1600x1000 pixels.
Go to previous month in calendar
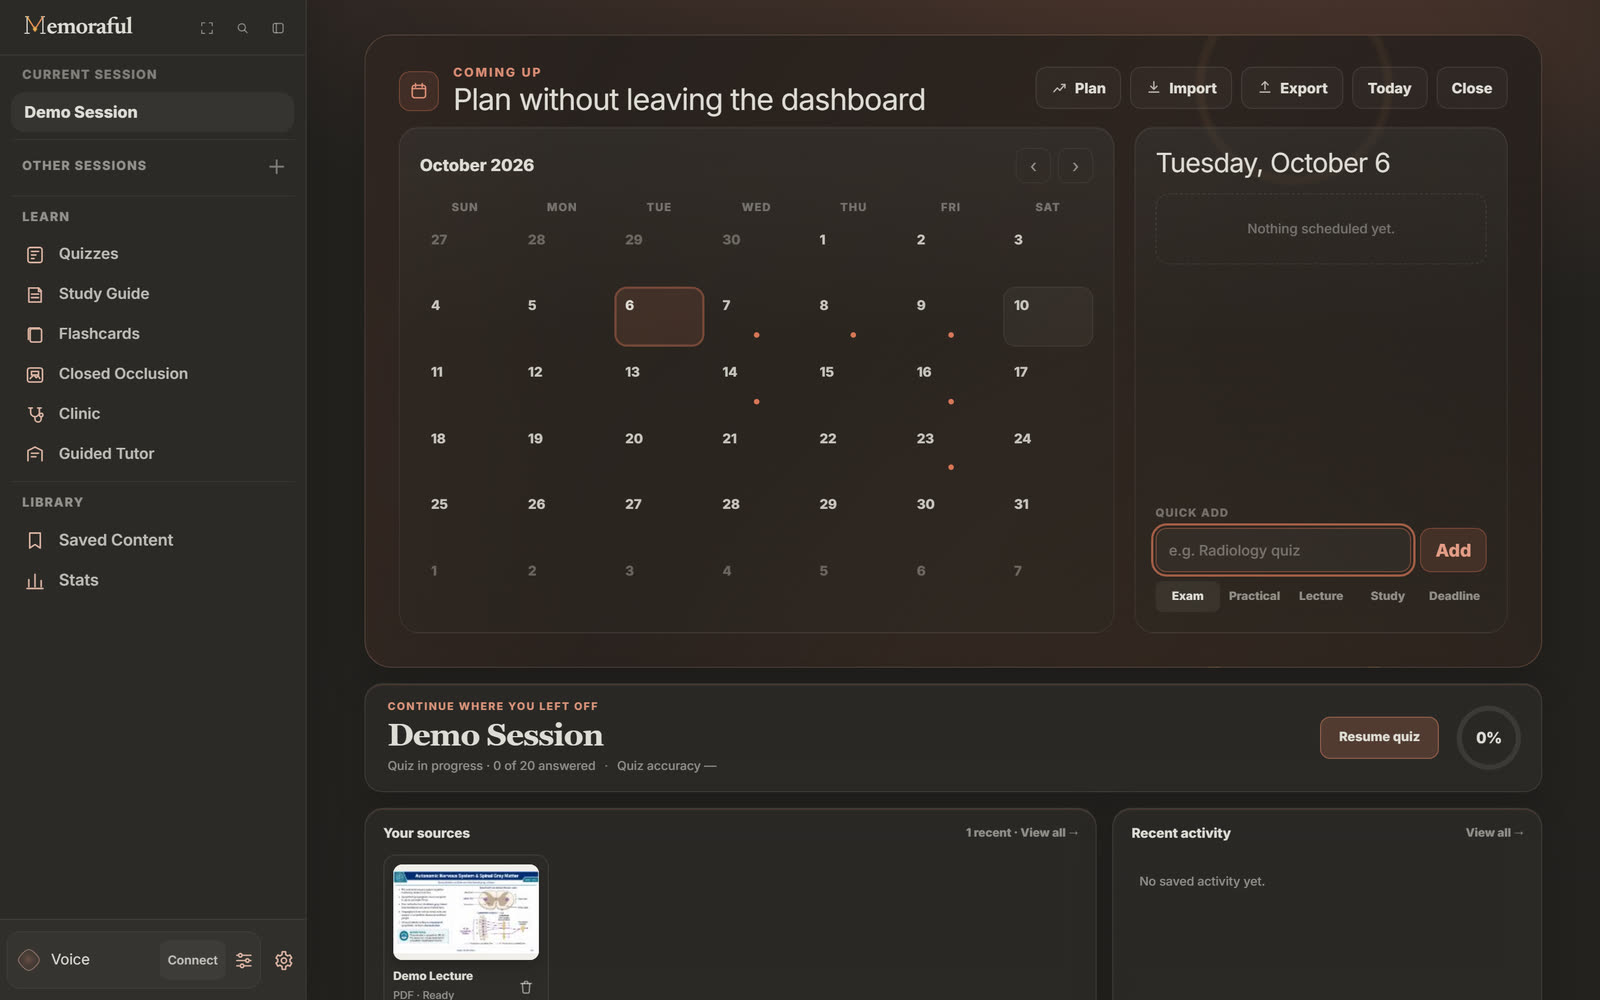[1033, 166]
